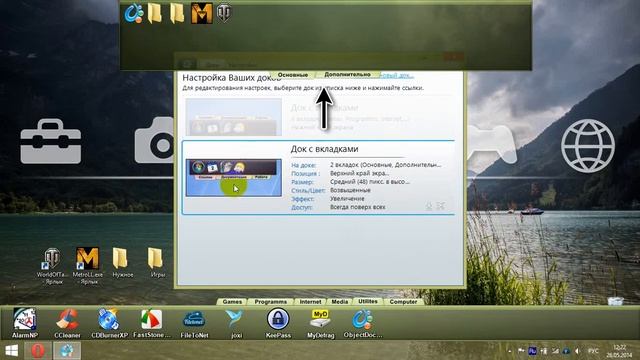This screenshot has width=640, height=360.
Task: Open the MetroLL.exe desktop shortcut
Action: coord(87,265)
